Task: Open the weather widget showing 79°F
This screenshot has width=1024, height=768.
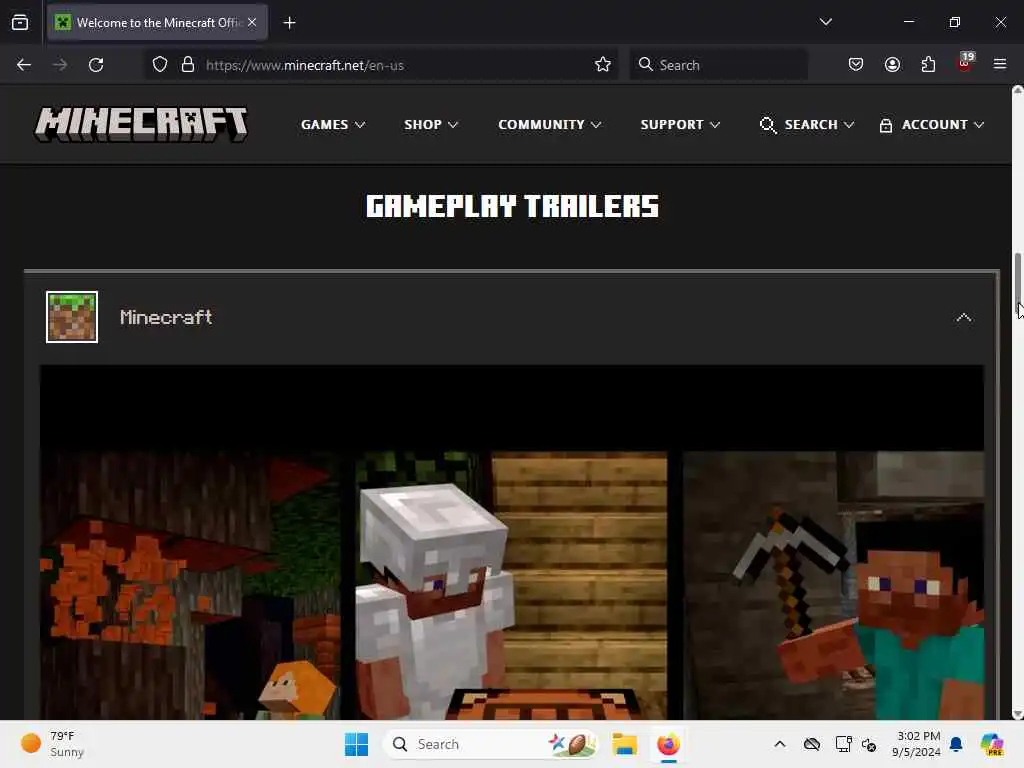Action: pyautogui.click(x=52, y=744)
